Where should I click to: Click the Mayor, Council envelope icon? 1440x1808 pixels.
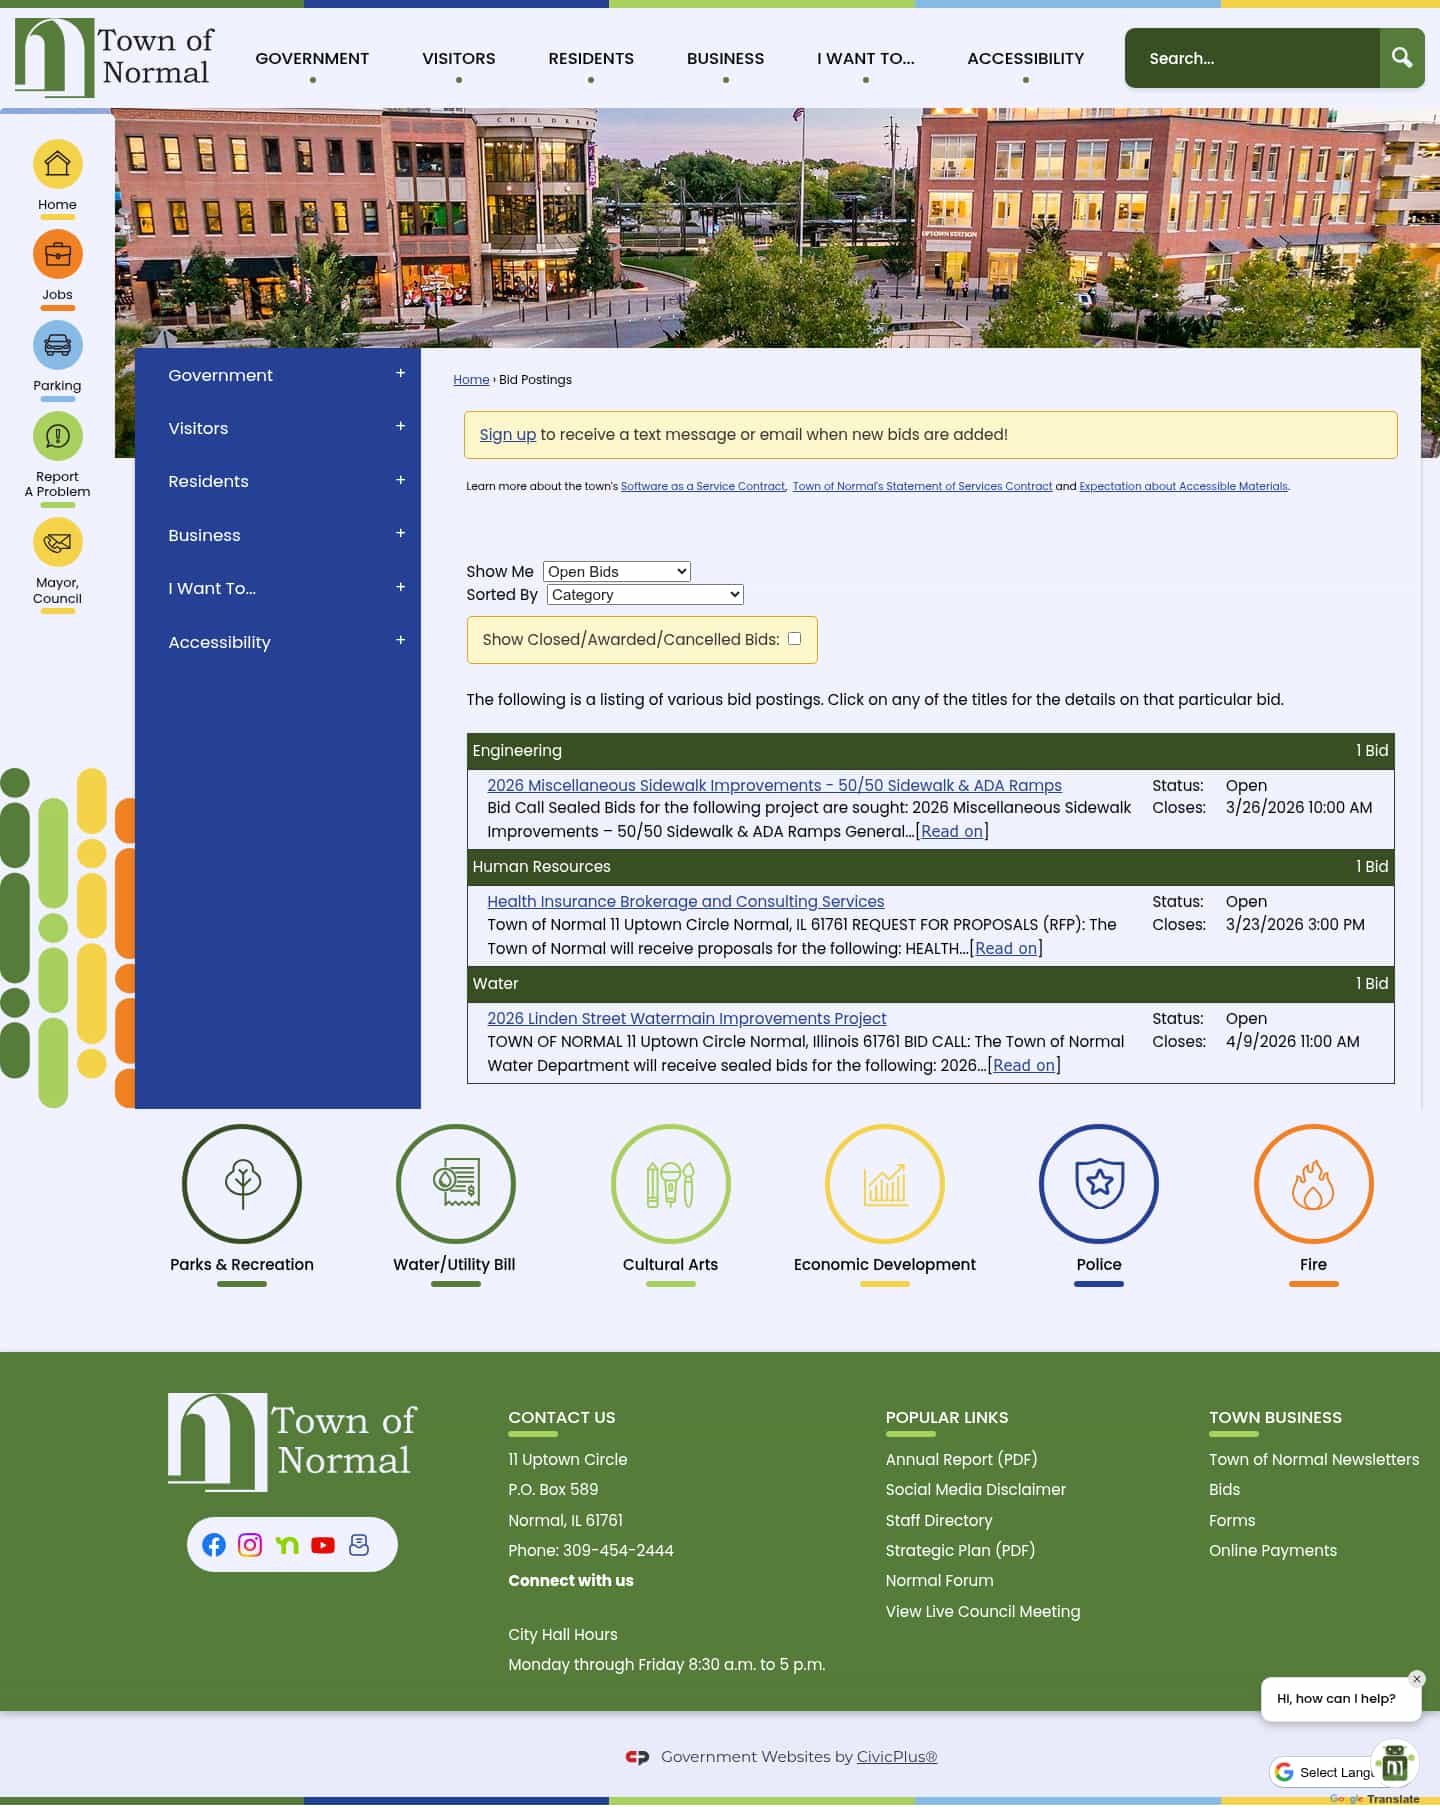click(57, 542)
